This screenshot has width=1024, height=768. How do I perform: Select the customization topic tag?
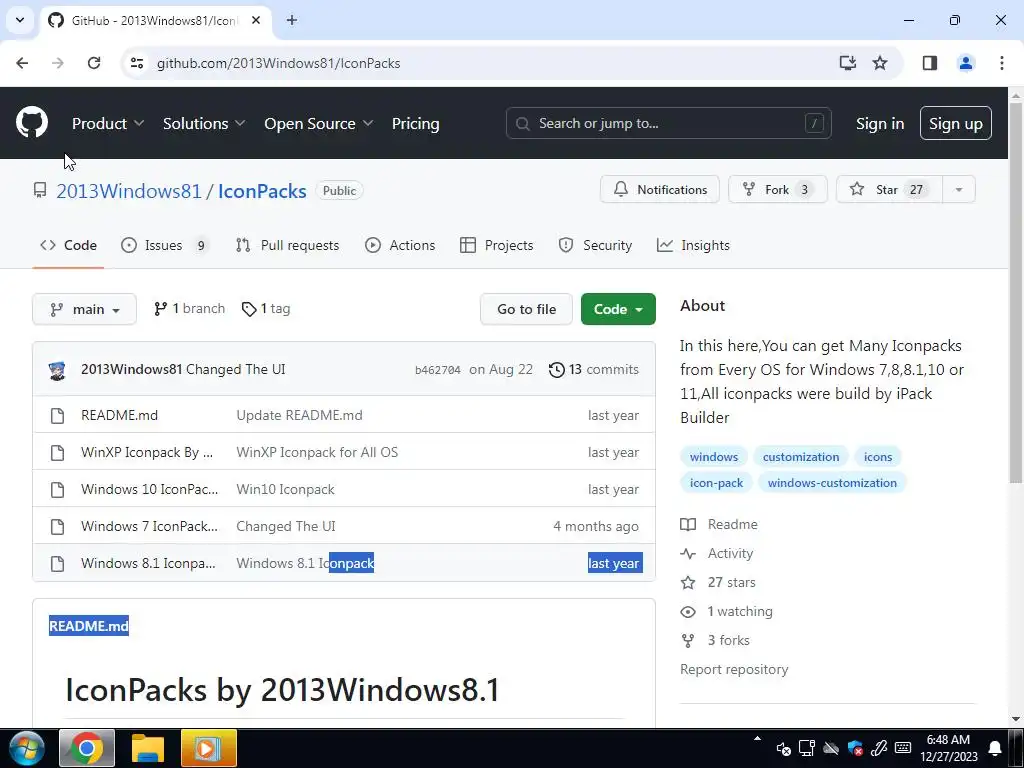pyautogui.click(x=801, y=456)
